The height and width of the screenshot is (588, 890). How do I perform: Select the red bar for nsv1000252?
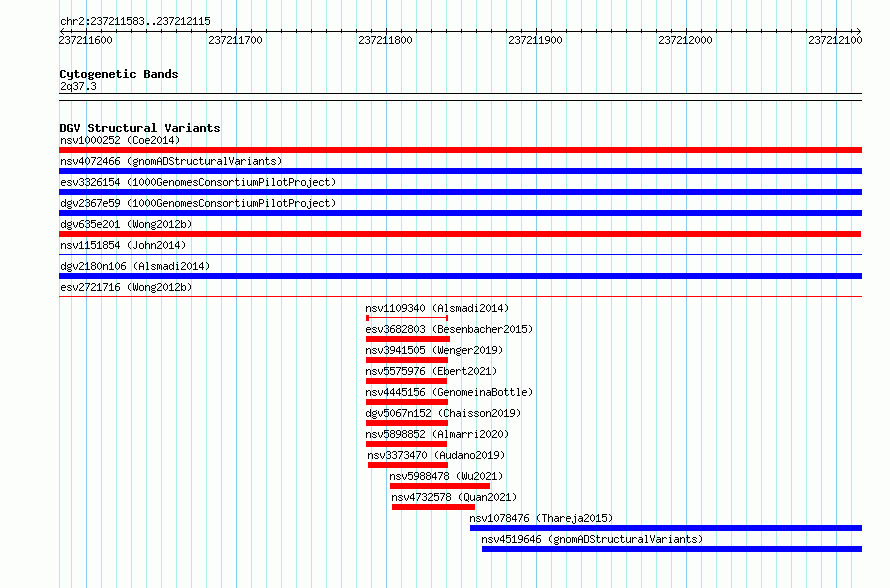tap(460, 150)
